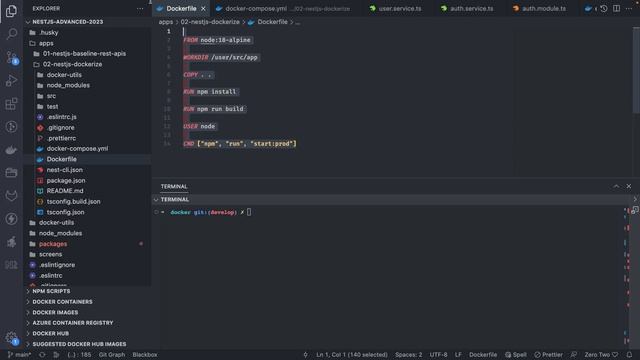Open the timeline history icon in editor toolbar
The width and height of the screenshot is (640, 360).
604,9
